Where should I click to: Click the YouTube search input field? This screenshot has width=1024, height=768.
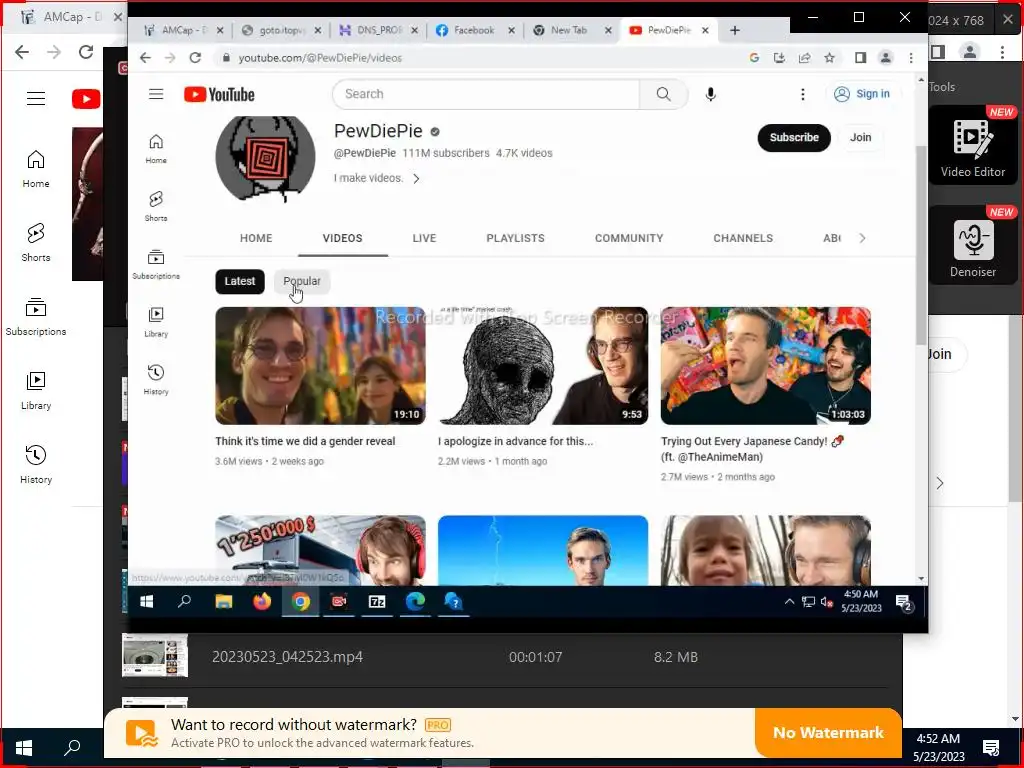(x=486, y=94)
